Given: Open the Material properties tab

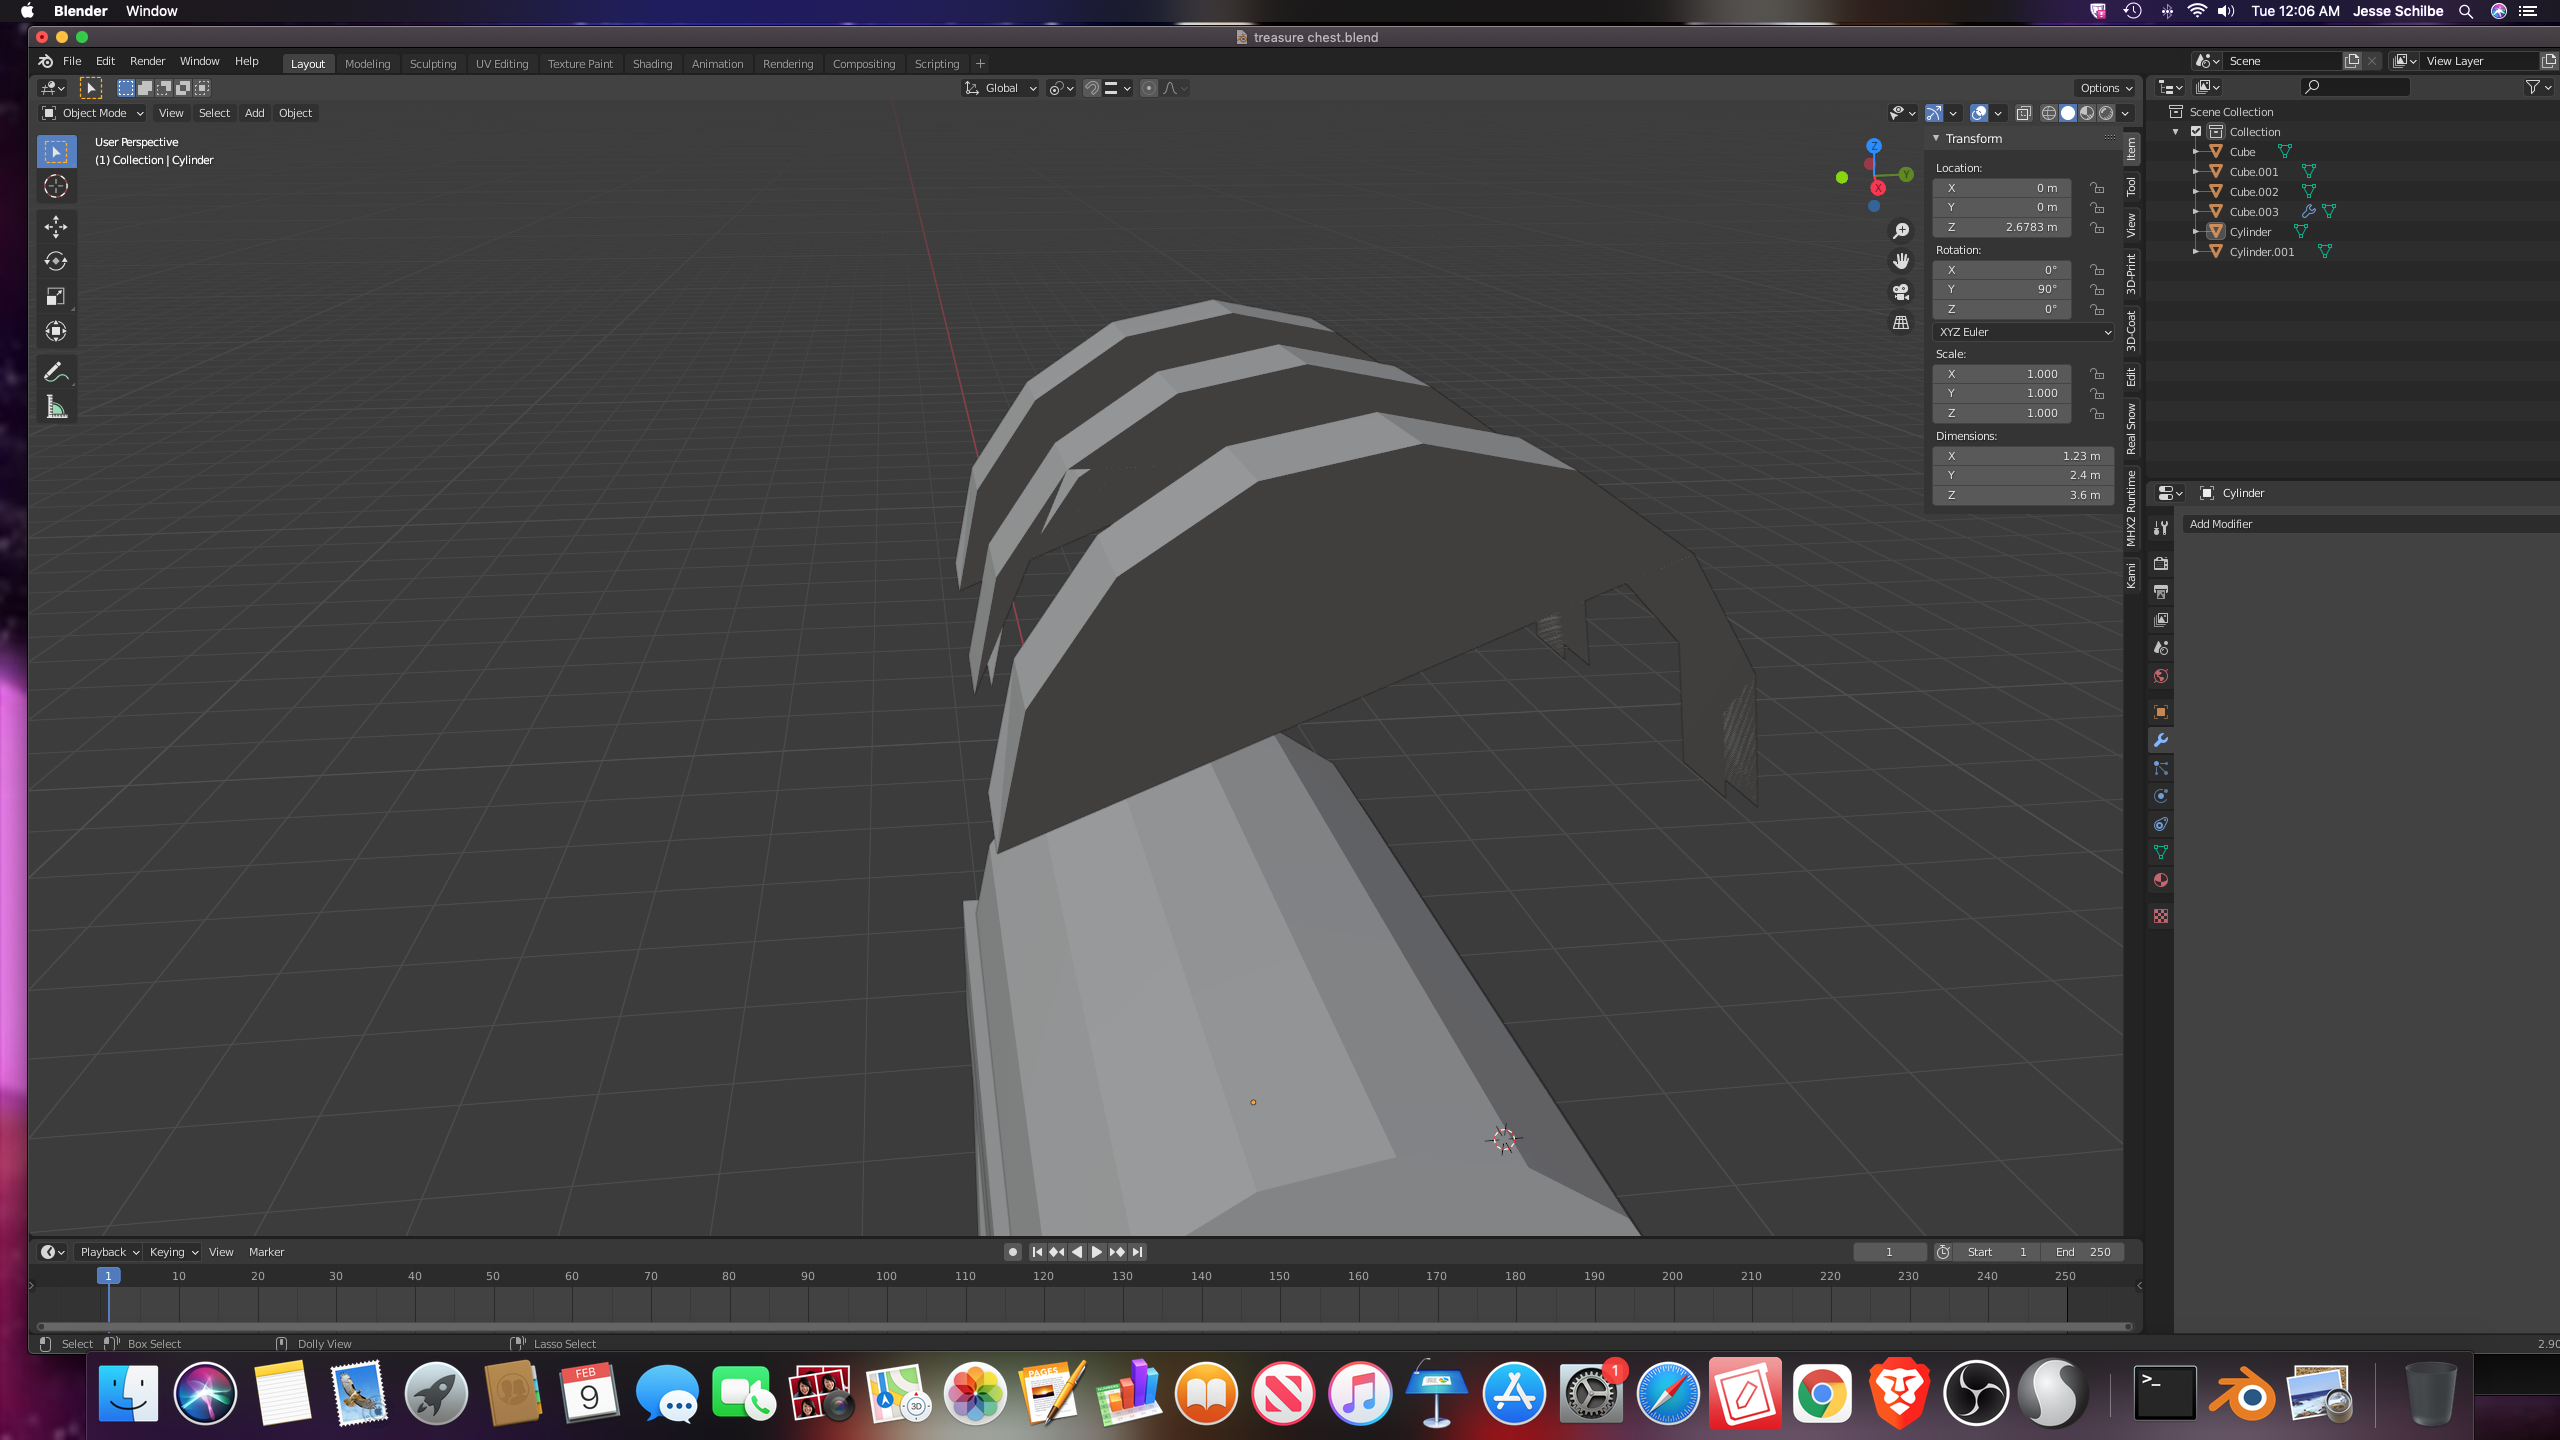Looking at the screenshot, I should pyautogui.click(x=2161, y=880).
